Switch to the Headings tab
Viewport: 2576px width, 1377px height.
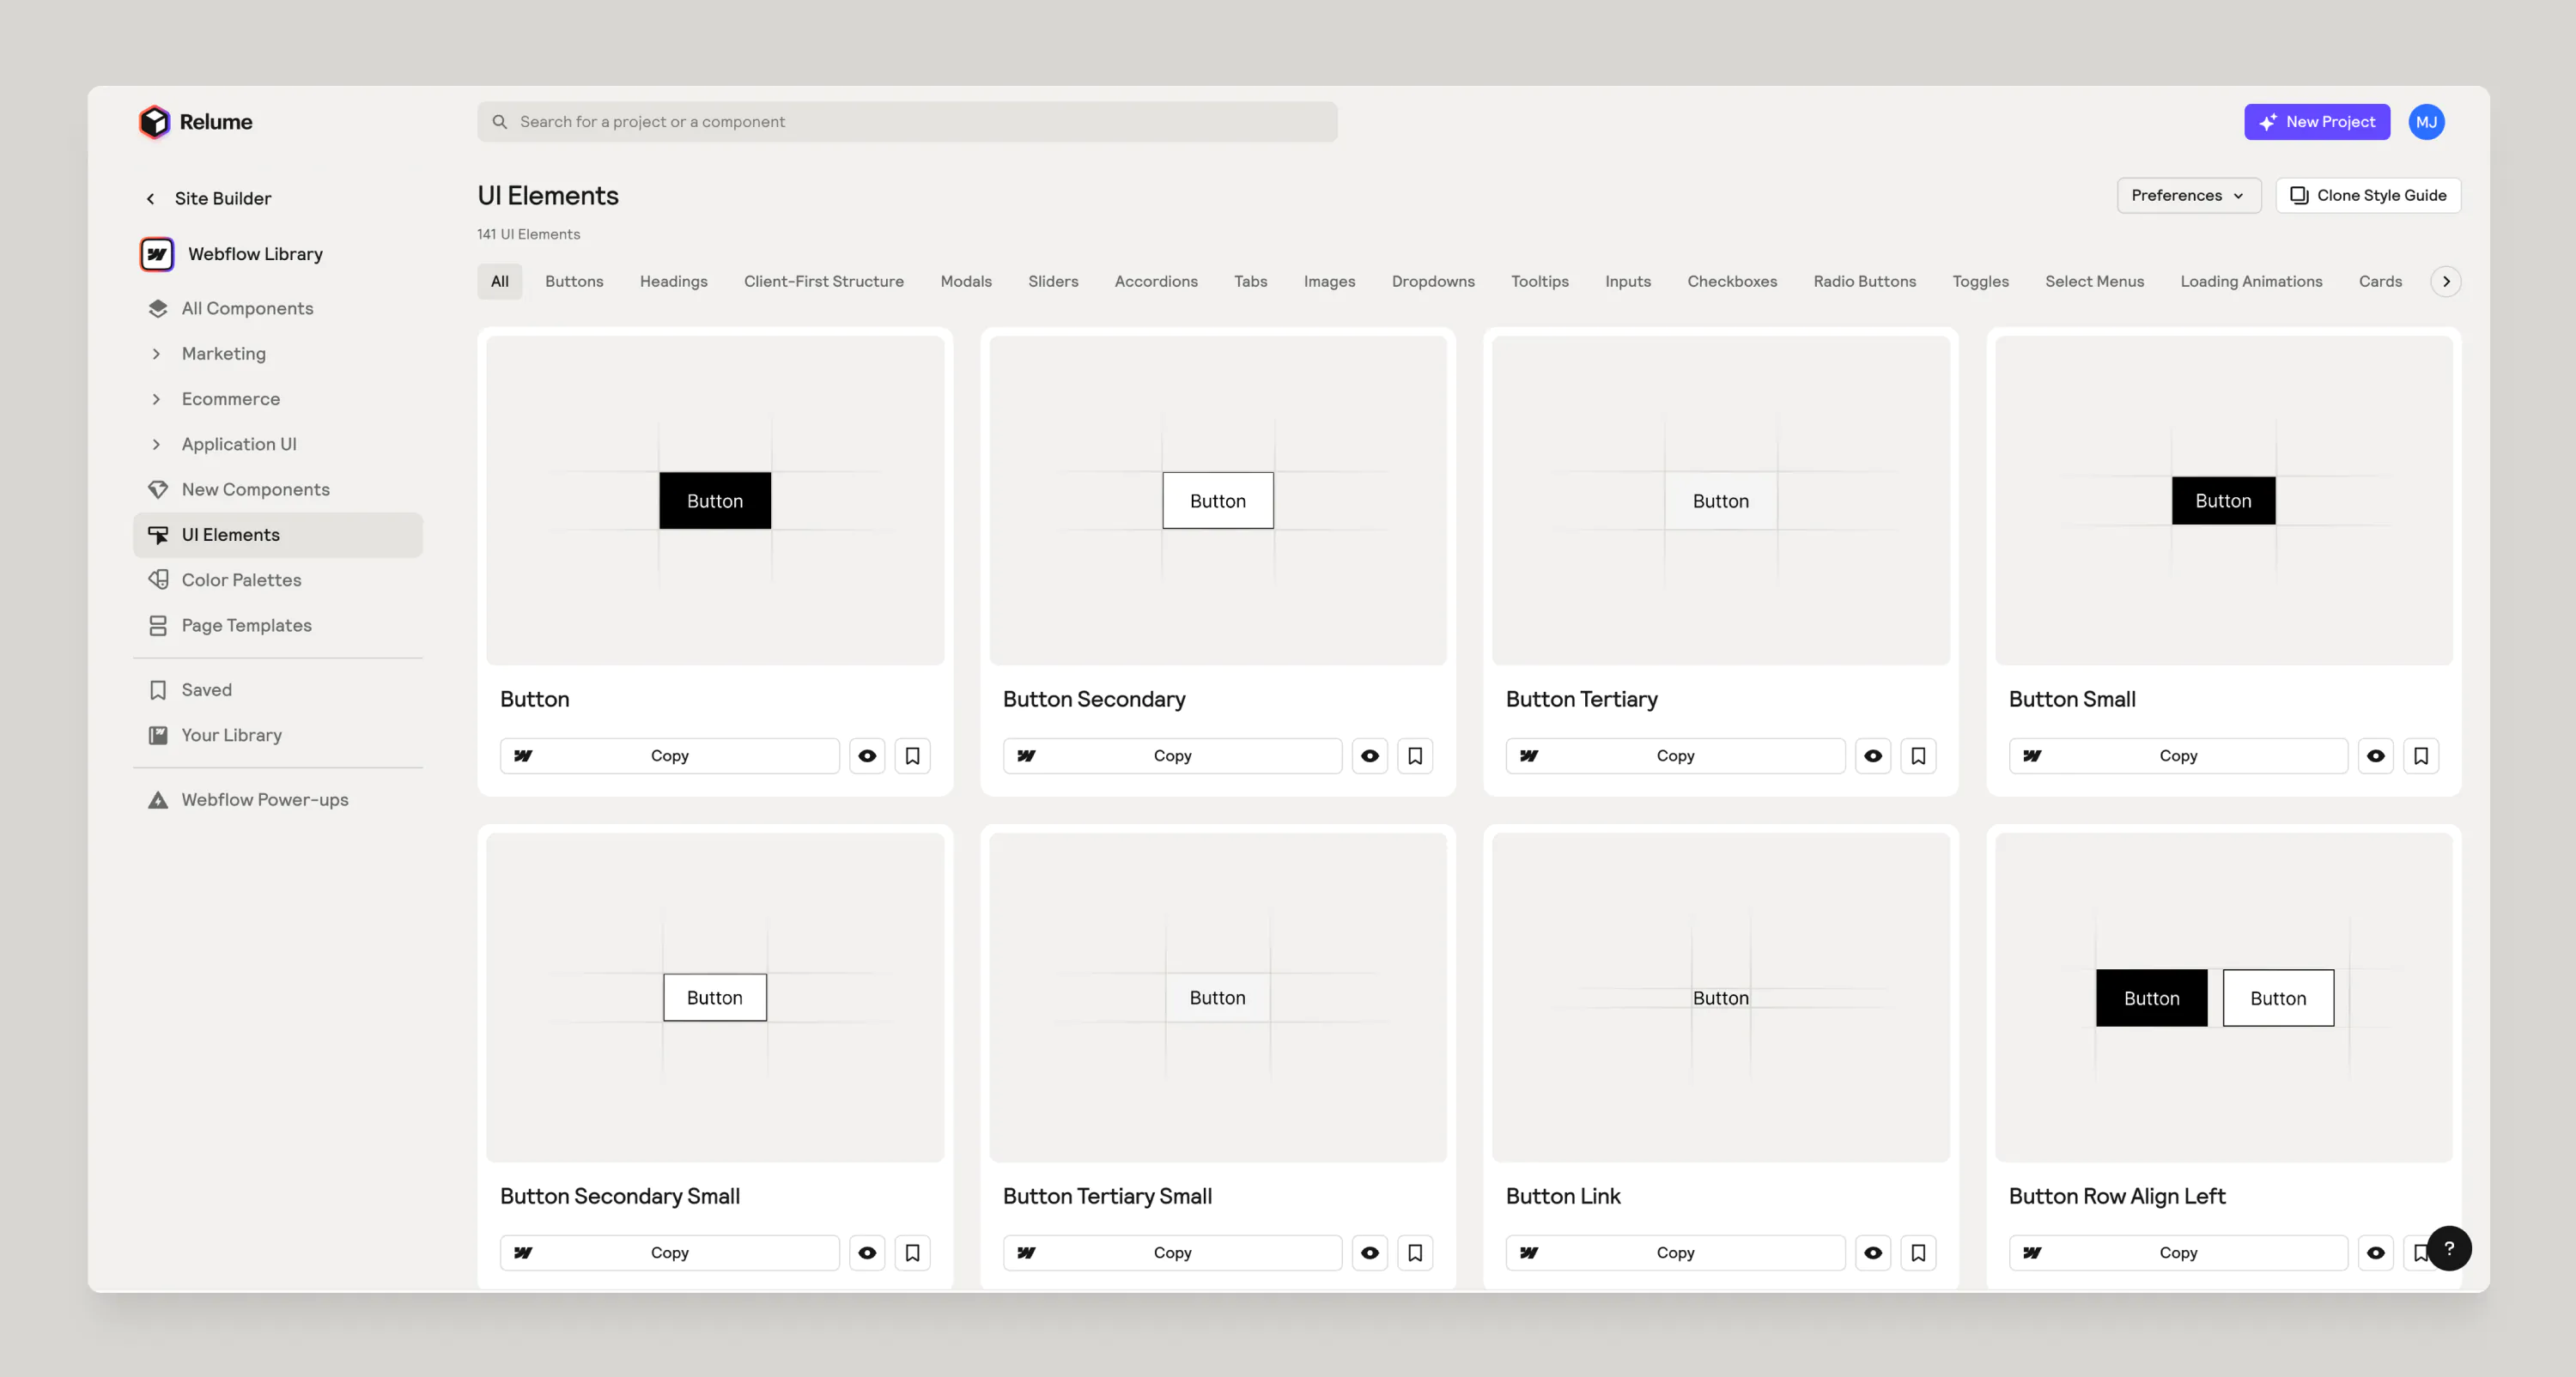pyautogui.click(x=673, y=282)
